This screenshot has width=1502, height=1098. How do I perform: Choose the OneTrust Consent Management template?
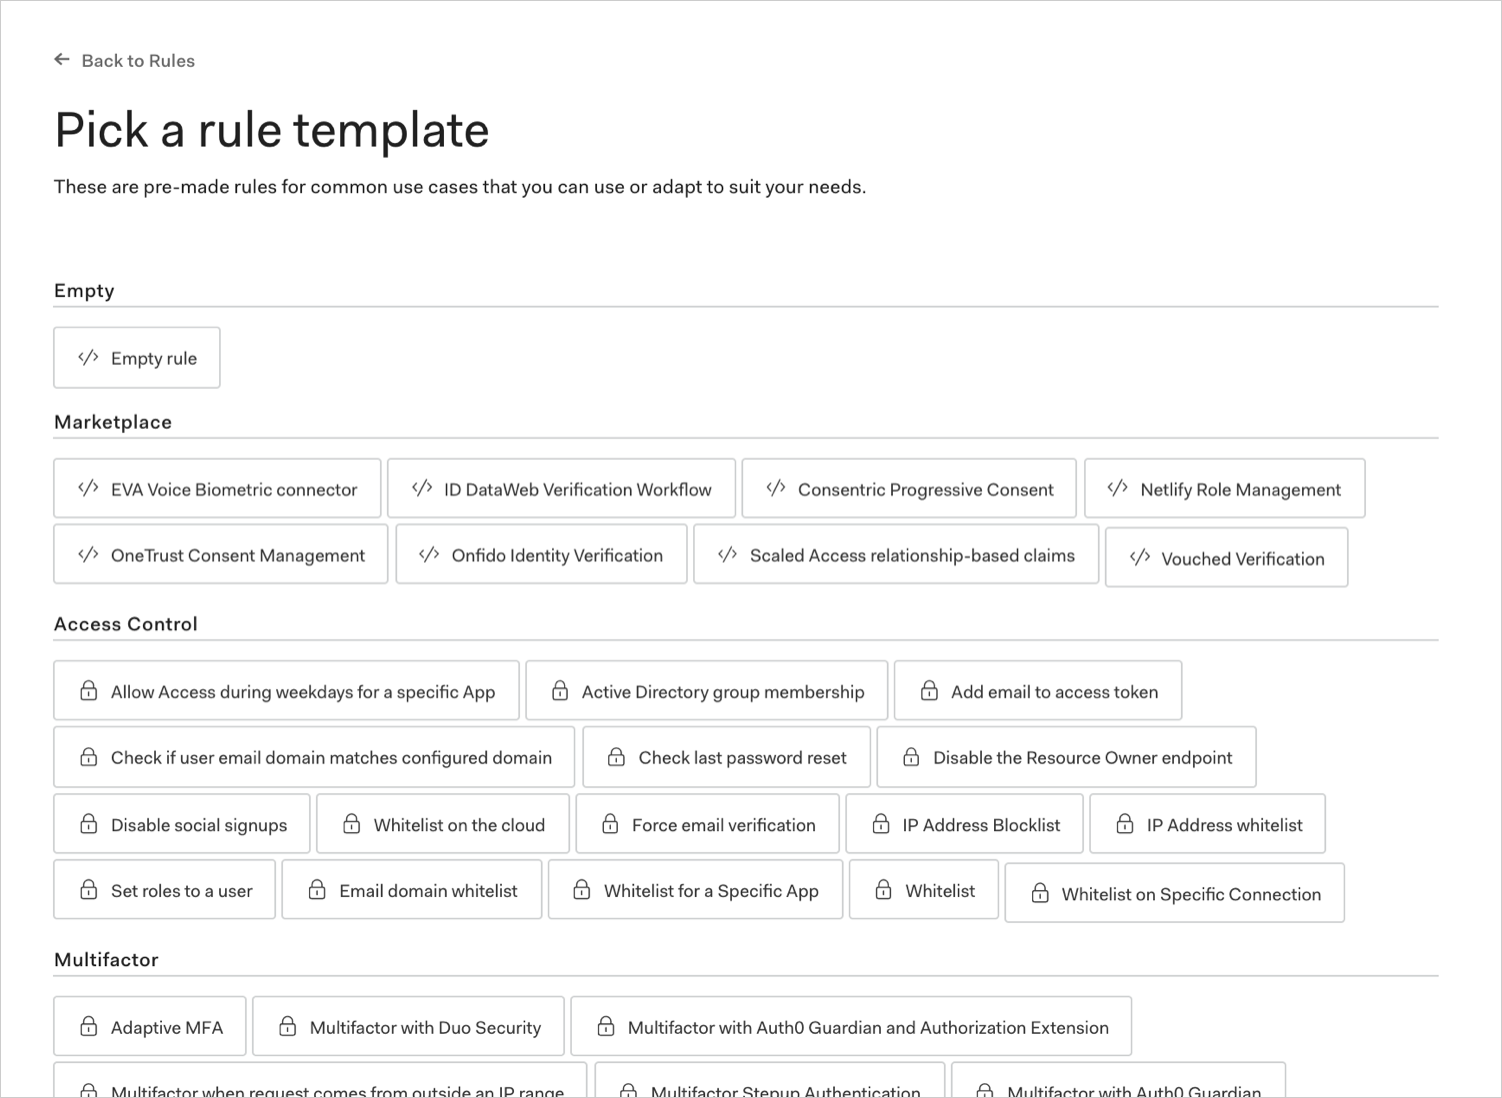click(x=220, y=554)
